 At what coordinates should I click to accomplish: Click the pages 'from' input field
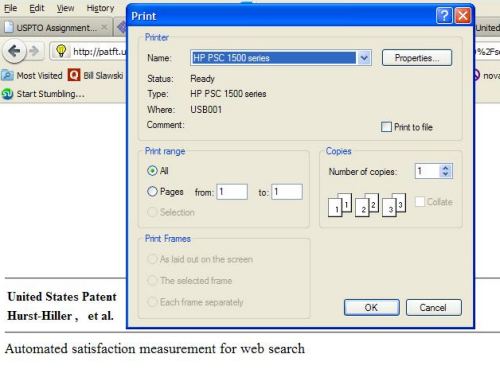pos(232,192)
